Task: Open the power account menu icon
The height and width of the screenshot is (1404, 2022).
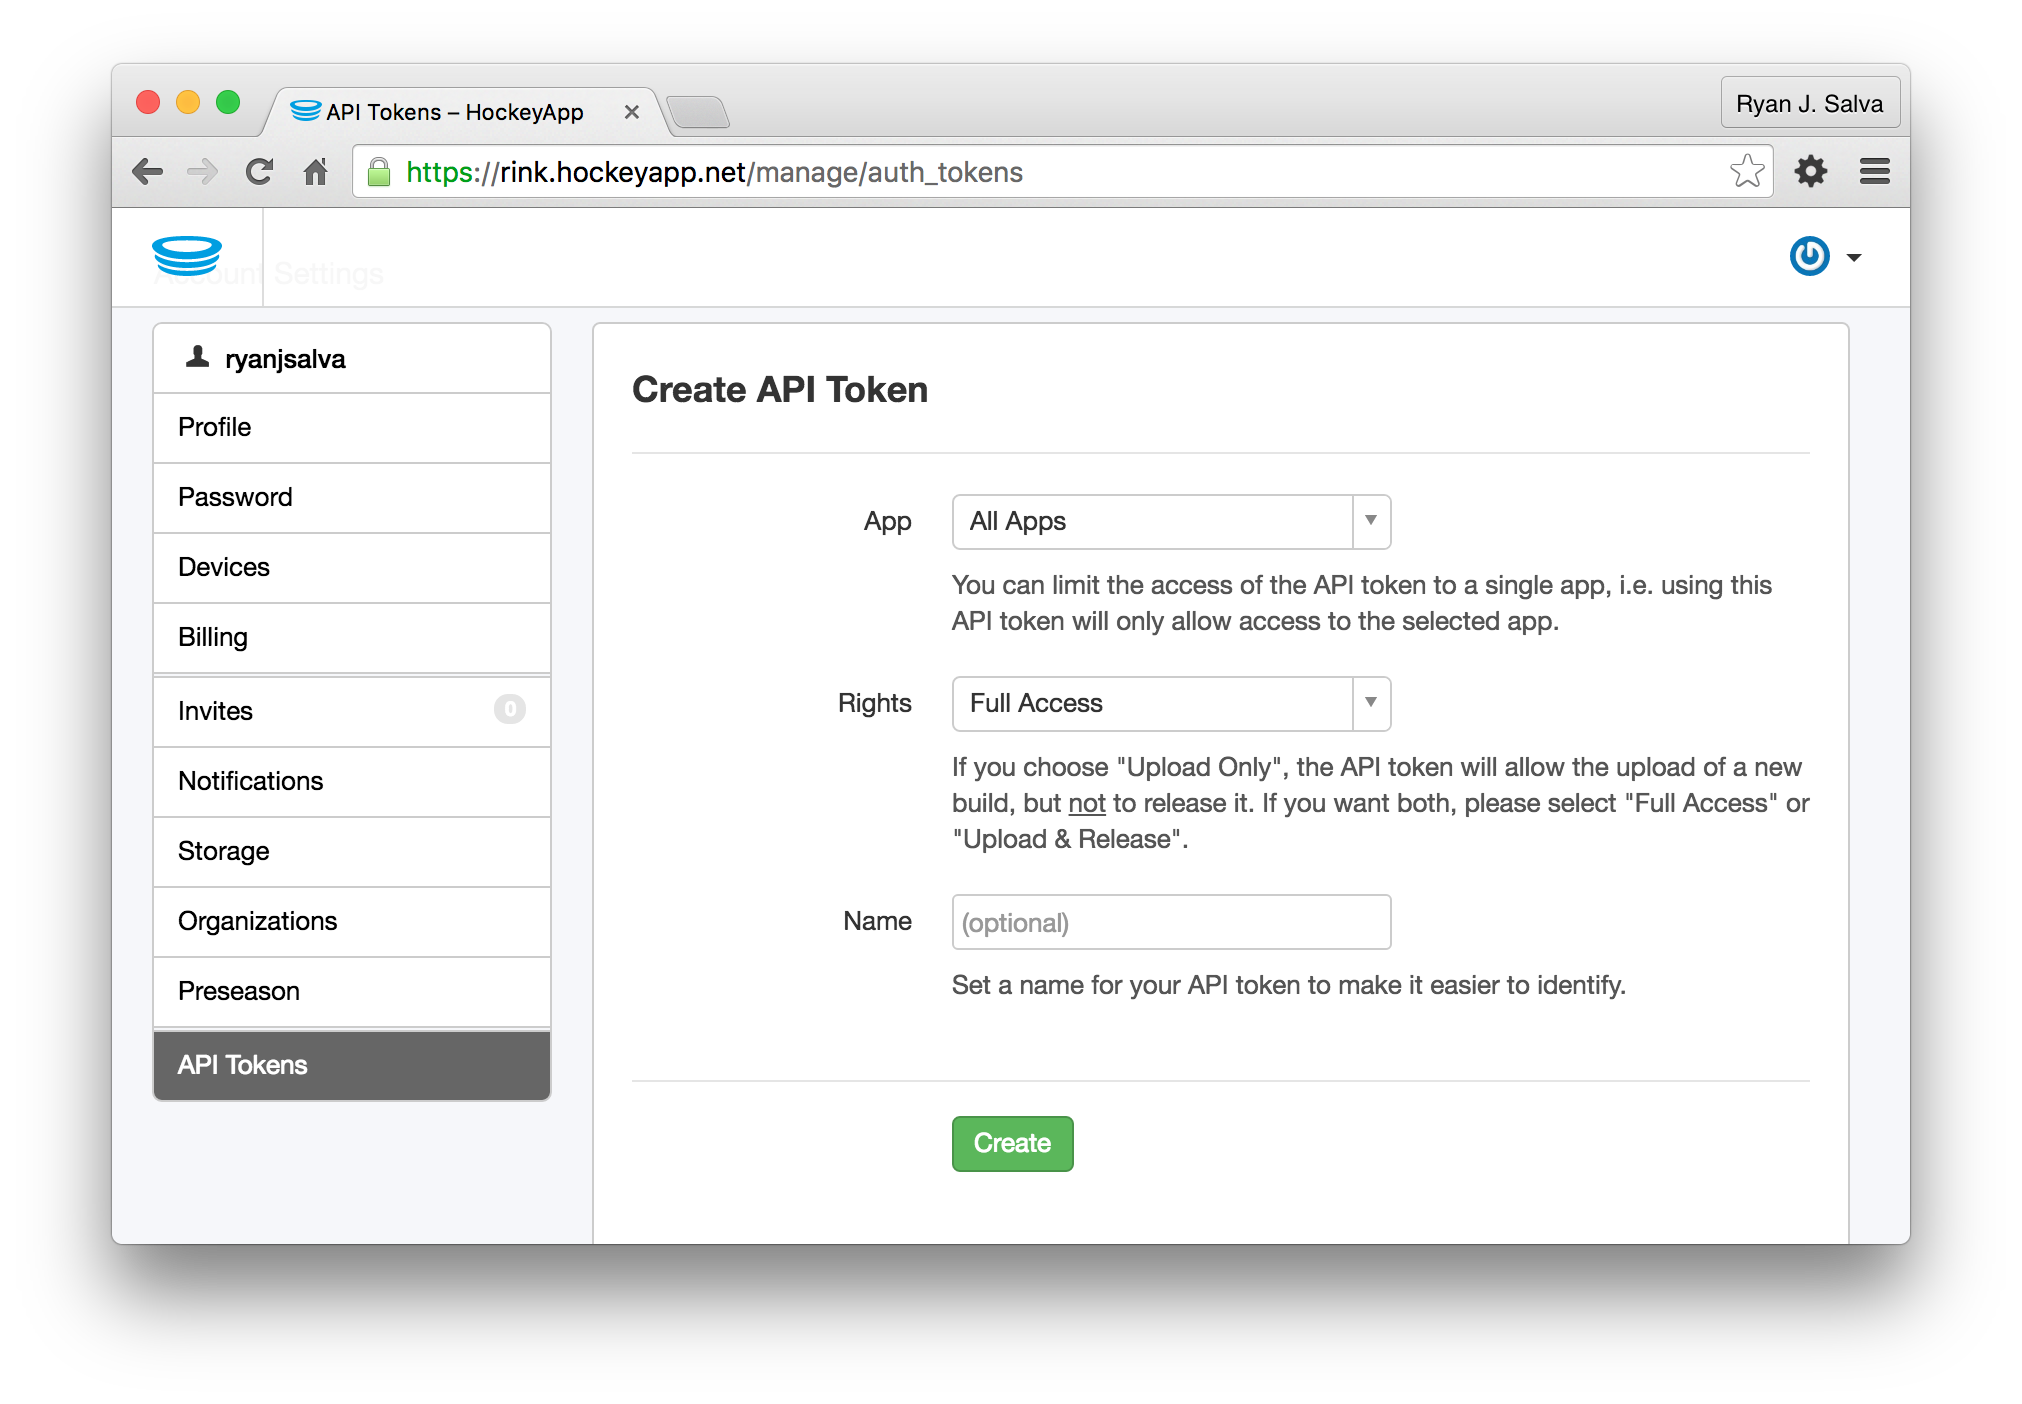Action: (x=1809, y=257)
